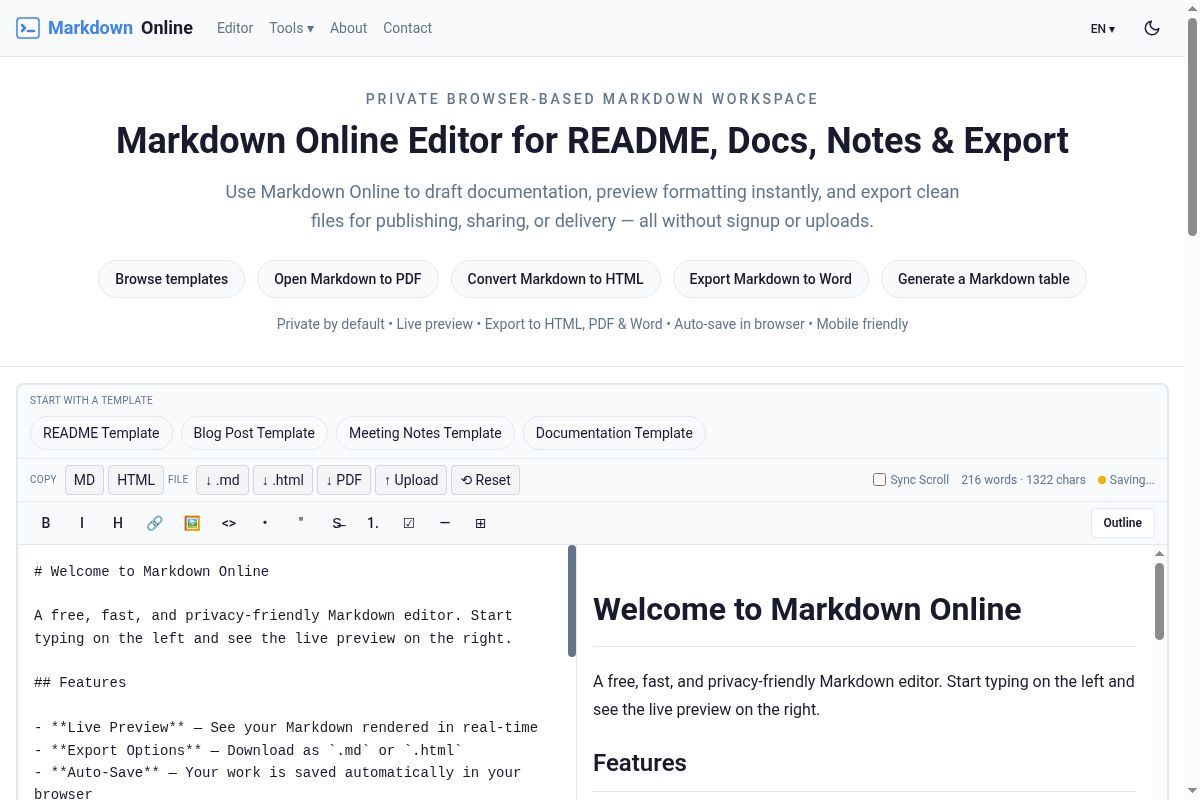This screenshot has width=1200, height=800.
Task: Download the file as .html
Action: 283,480
